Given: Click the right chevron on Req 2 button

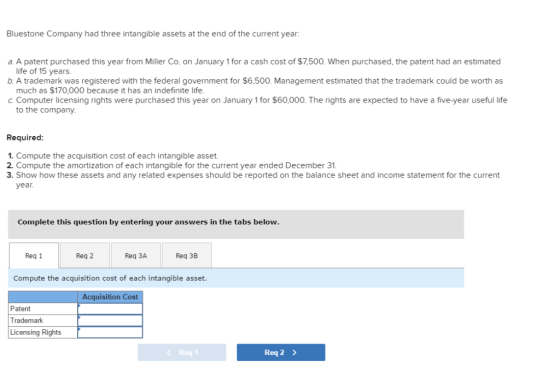Looking at the screenshot, I should (x=294, y=353).
